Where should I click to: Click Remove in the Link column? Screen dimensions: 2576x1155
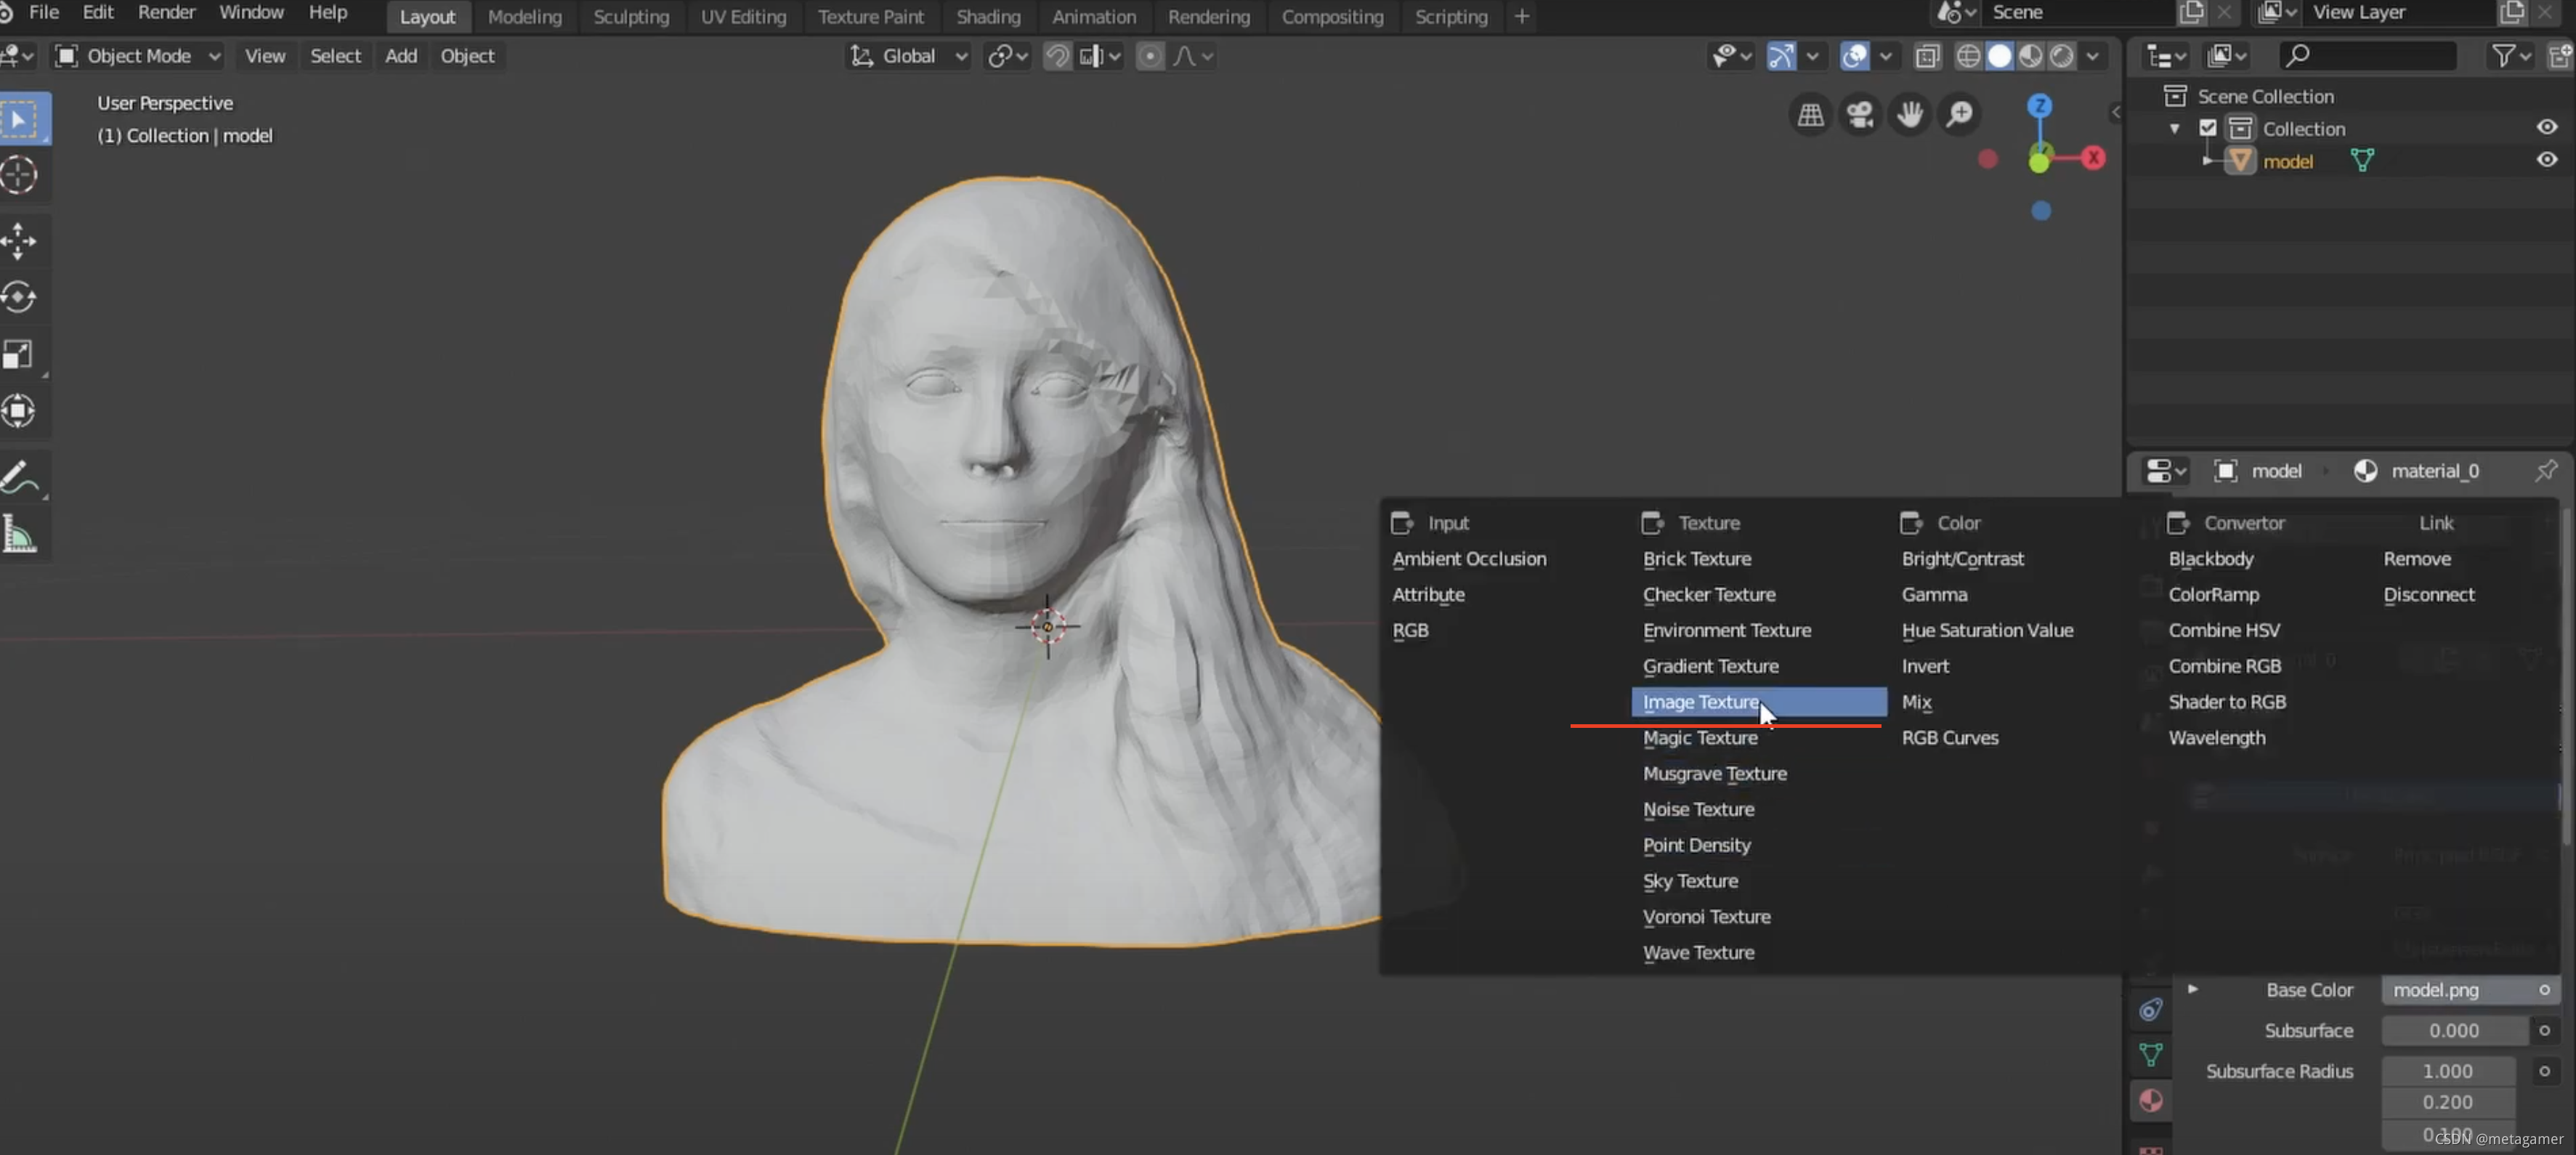pyautogui.click(x=2416, y=558)
